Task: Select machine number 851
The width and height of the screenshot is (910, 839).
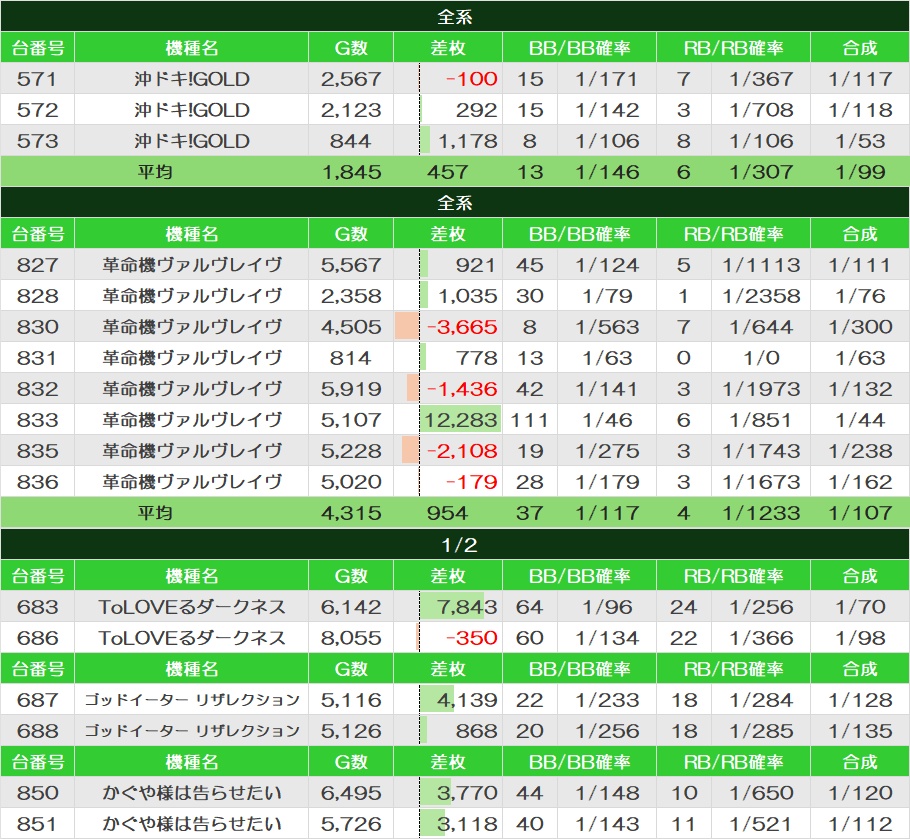Action: (37, 823)
